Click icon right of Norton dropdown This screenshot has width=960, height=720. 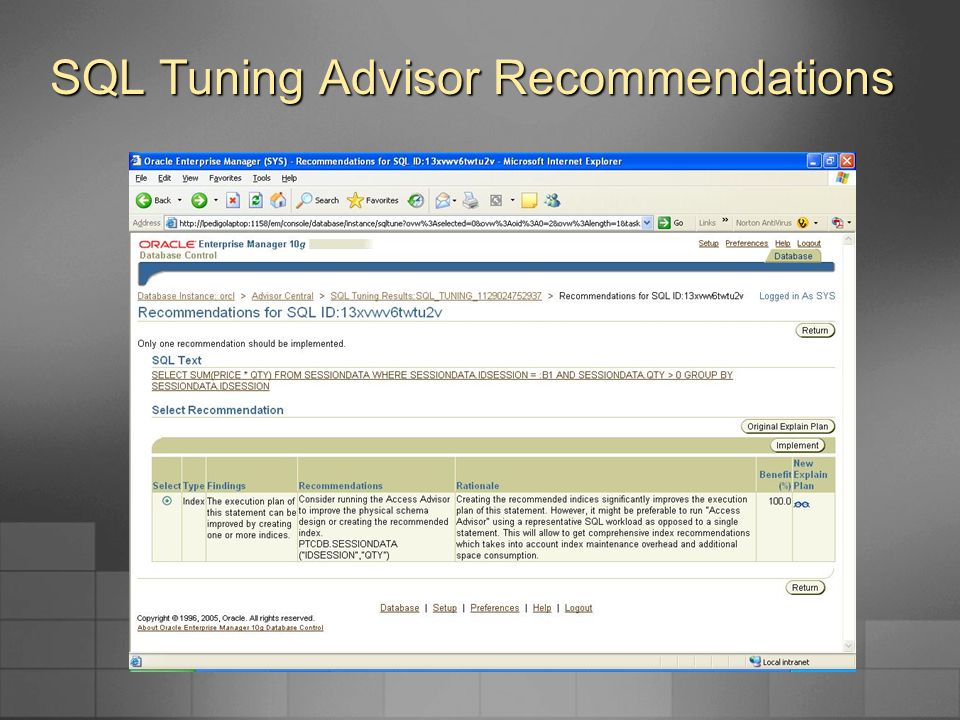(x=837, y=223)
